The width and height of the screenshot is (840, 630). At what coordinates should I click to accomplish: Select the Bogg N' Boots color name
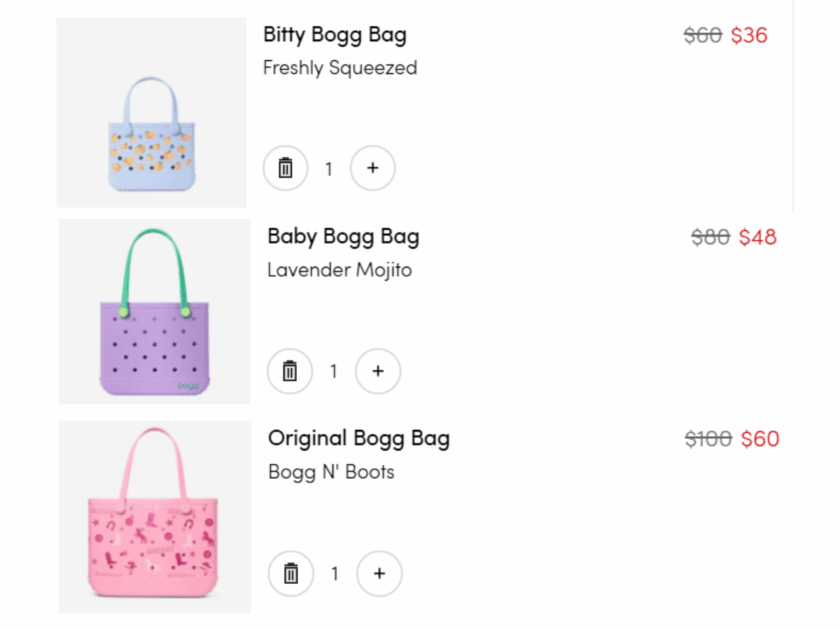[x=332, y=471]
